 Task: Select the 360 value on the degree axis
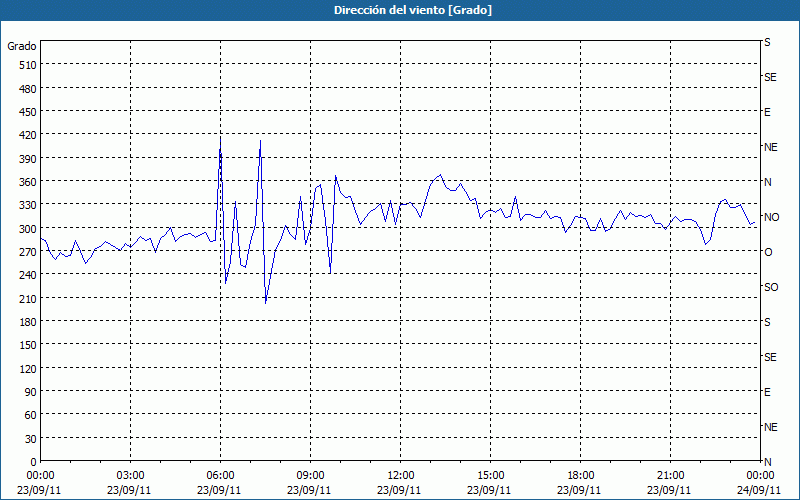tap(28, 182)
